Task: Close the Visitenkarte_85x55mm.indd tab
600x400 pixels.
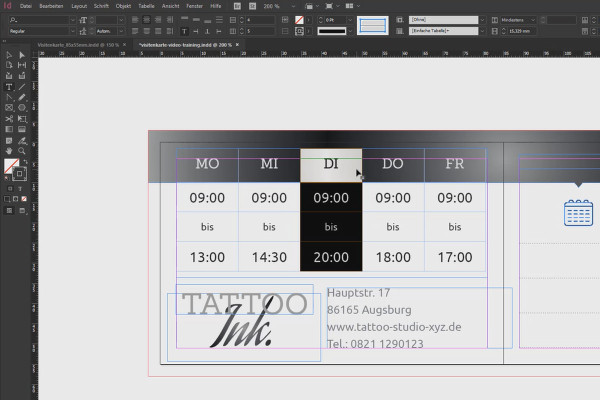Action: (124, 45)
